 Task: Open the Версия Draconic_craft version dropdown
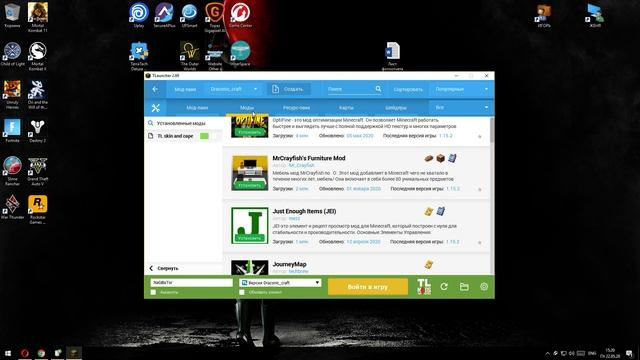tap(280, 282)
